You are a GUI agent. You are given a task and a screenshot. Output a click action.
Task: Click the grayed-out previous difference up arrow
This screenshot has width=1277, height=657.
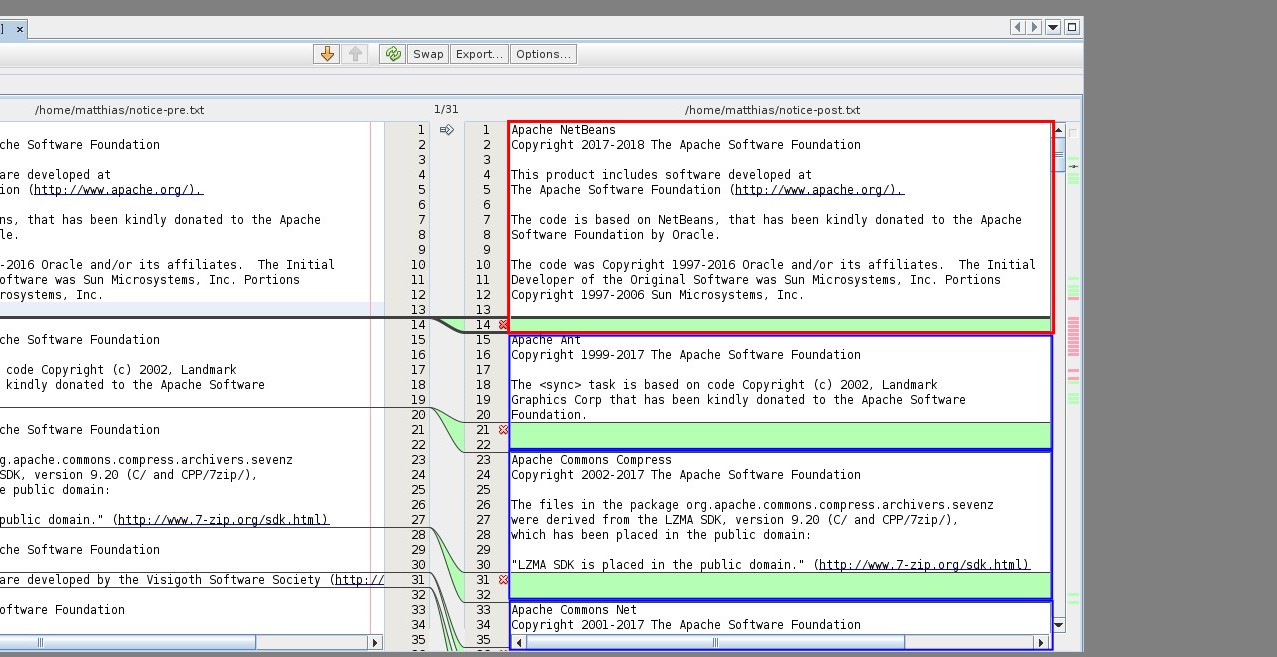click(355, 54)
